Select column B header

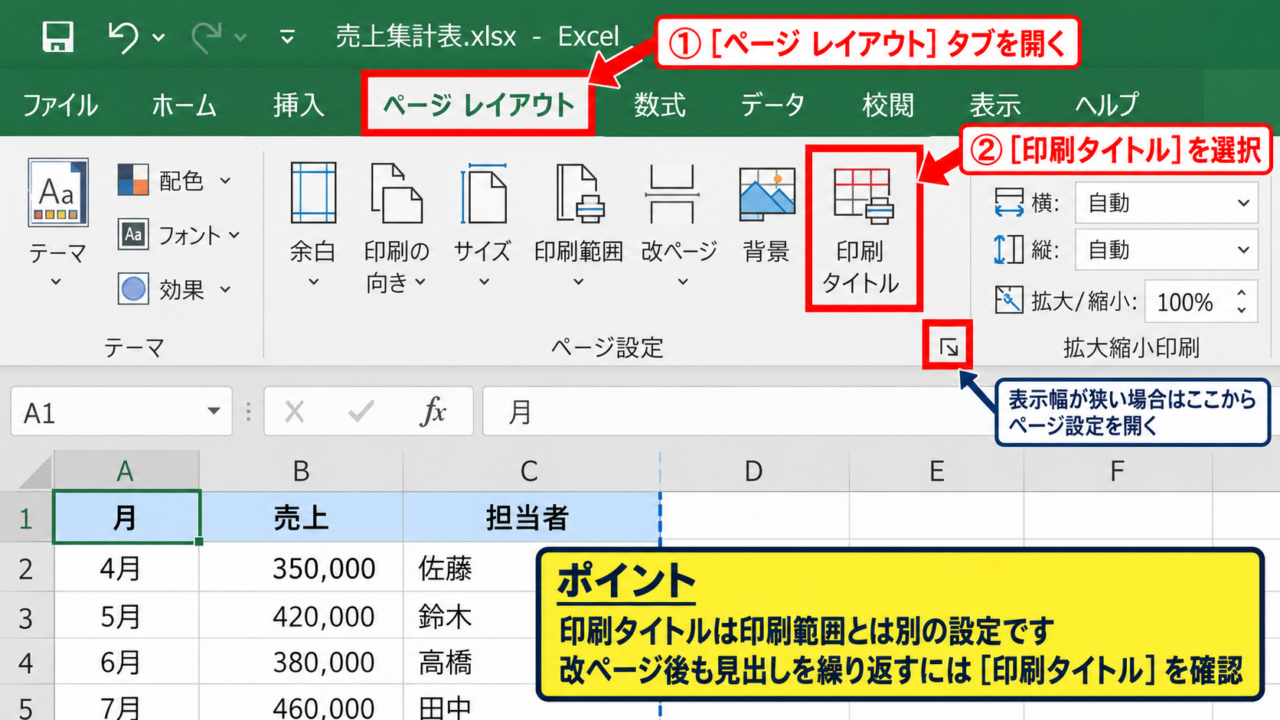point(301,470)
